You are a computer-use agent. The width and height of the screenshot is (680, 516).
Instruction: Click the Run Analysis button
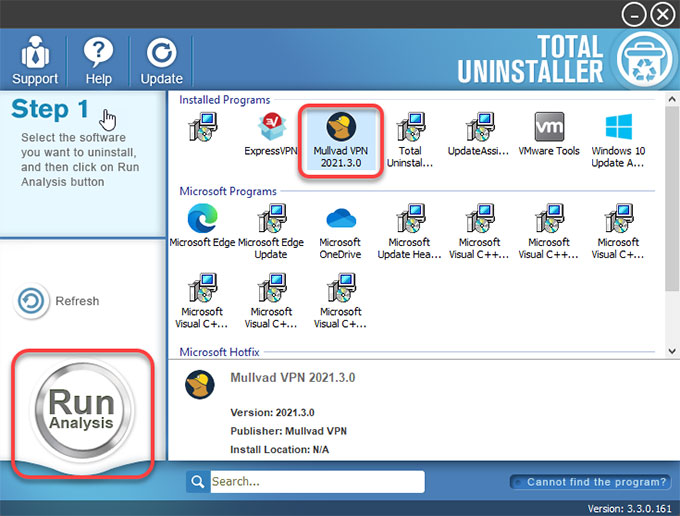(81, 410)
